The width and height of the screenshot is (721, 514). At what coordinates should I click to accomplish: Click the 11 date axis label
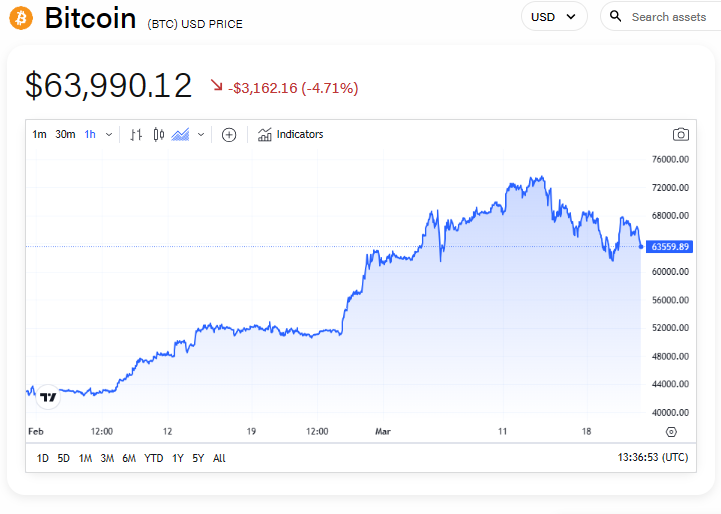[502, 431]
